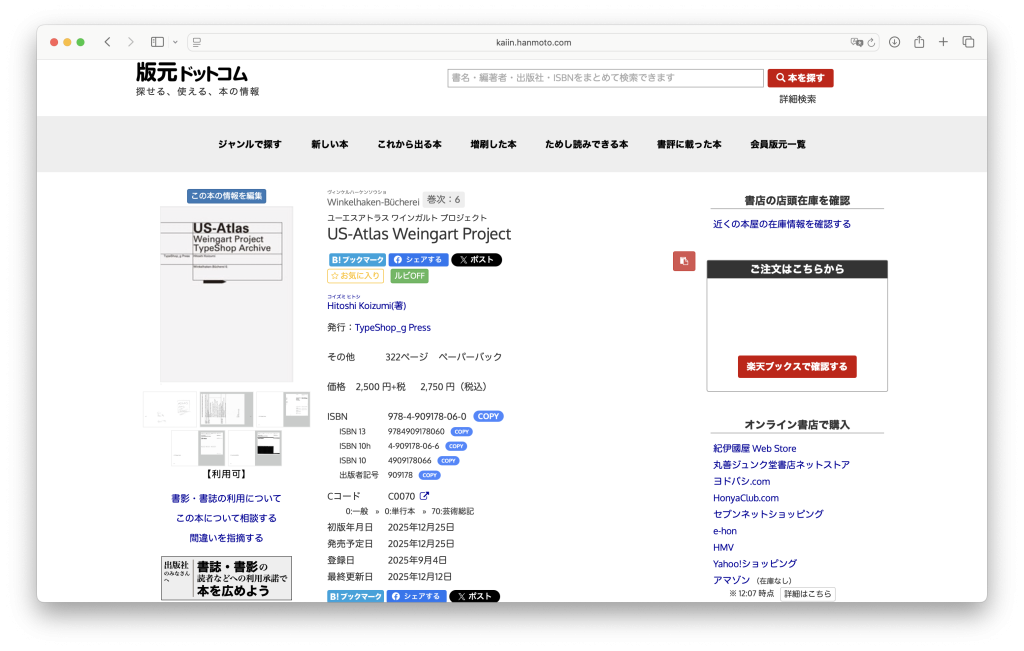Click the book title search input field
The height and width of the screenshot is (651, 1024).
click(x=605, y=78)
